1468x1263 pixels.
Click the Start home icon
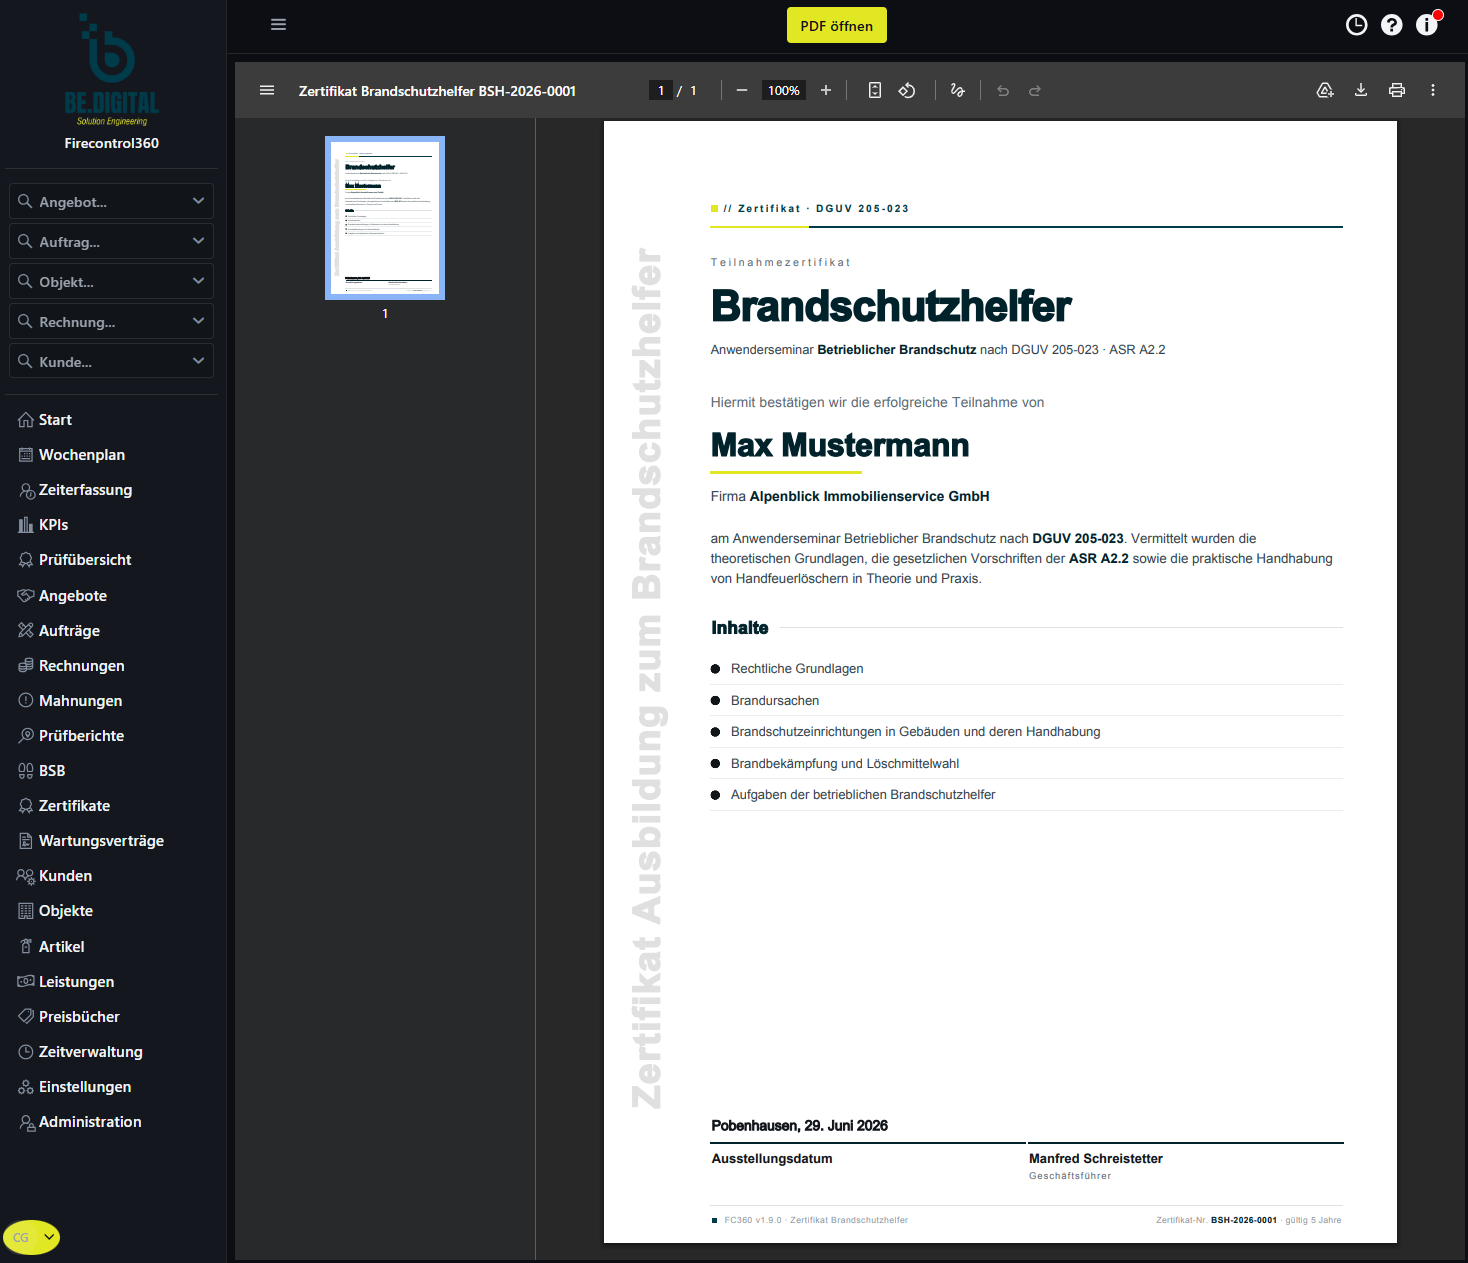(x=26, y=420)
